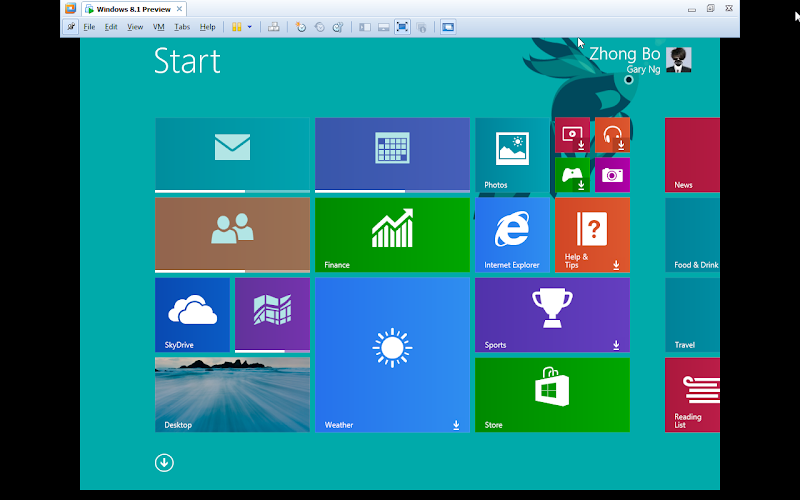This screenshot has width=800, height=500.
Task: Show all apps with down arrow
Action: coord(164,463)
